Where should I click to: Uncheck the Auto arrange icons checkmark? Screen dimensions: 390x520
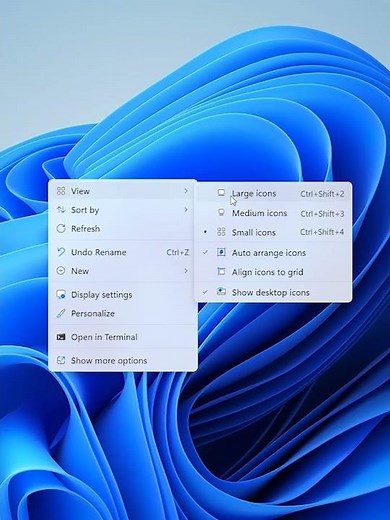[x=205, y=252]
